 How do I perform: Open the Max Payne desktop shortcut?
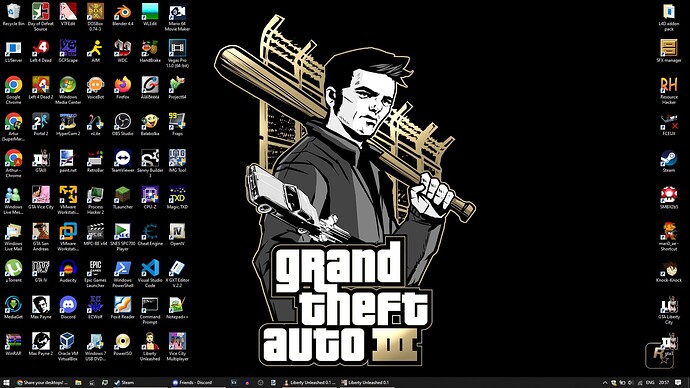(x=40, y=307)
